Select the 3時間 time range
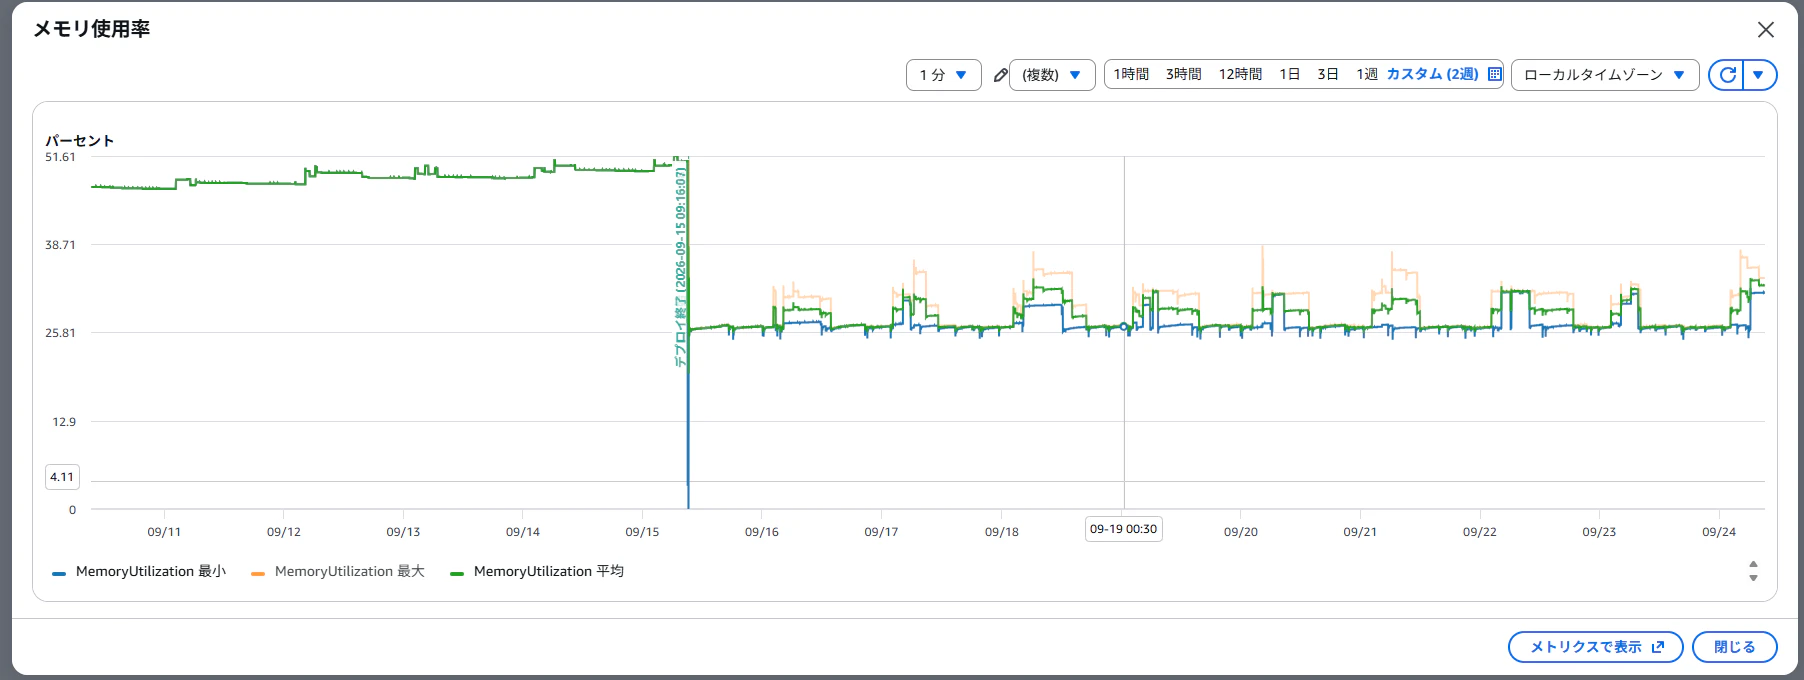 [1183, 74]
